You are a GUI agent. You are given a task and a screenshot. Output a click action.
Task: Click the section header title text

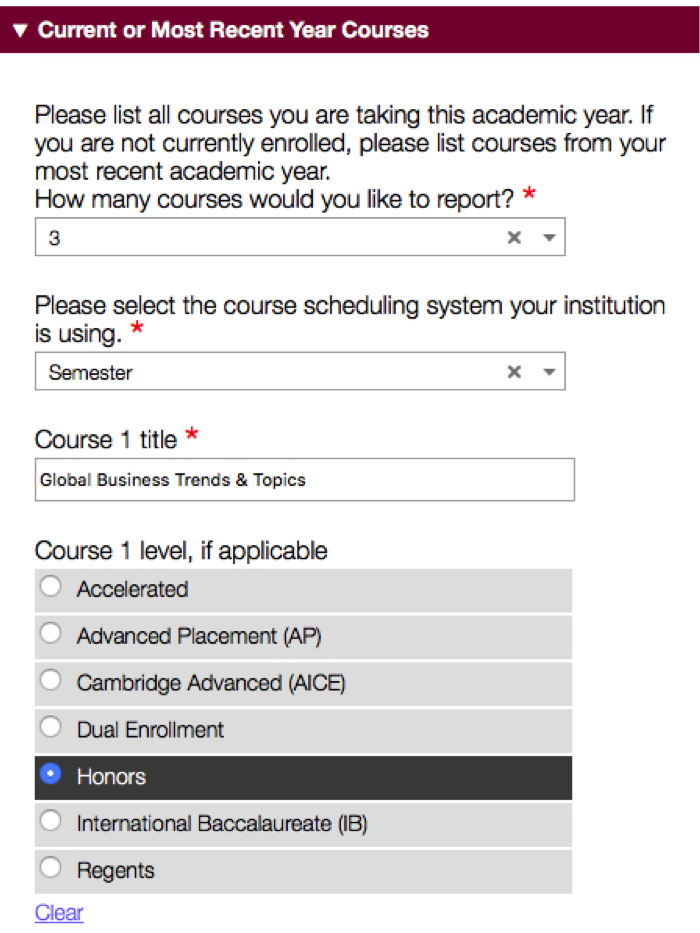pyautogui.click(x=233, y=31)
